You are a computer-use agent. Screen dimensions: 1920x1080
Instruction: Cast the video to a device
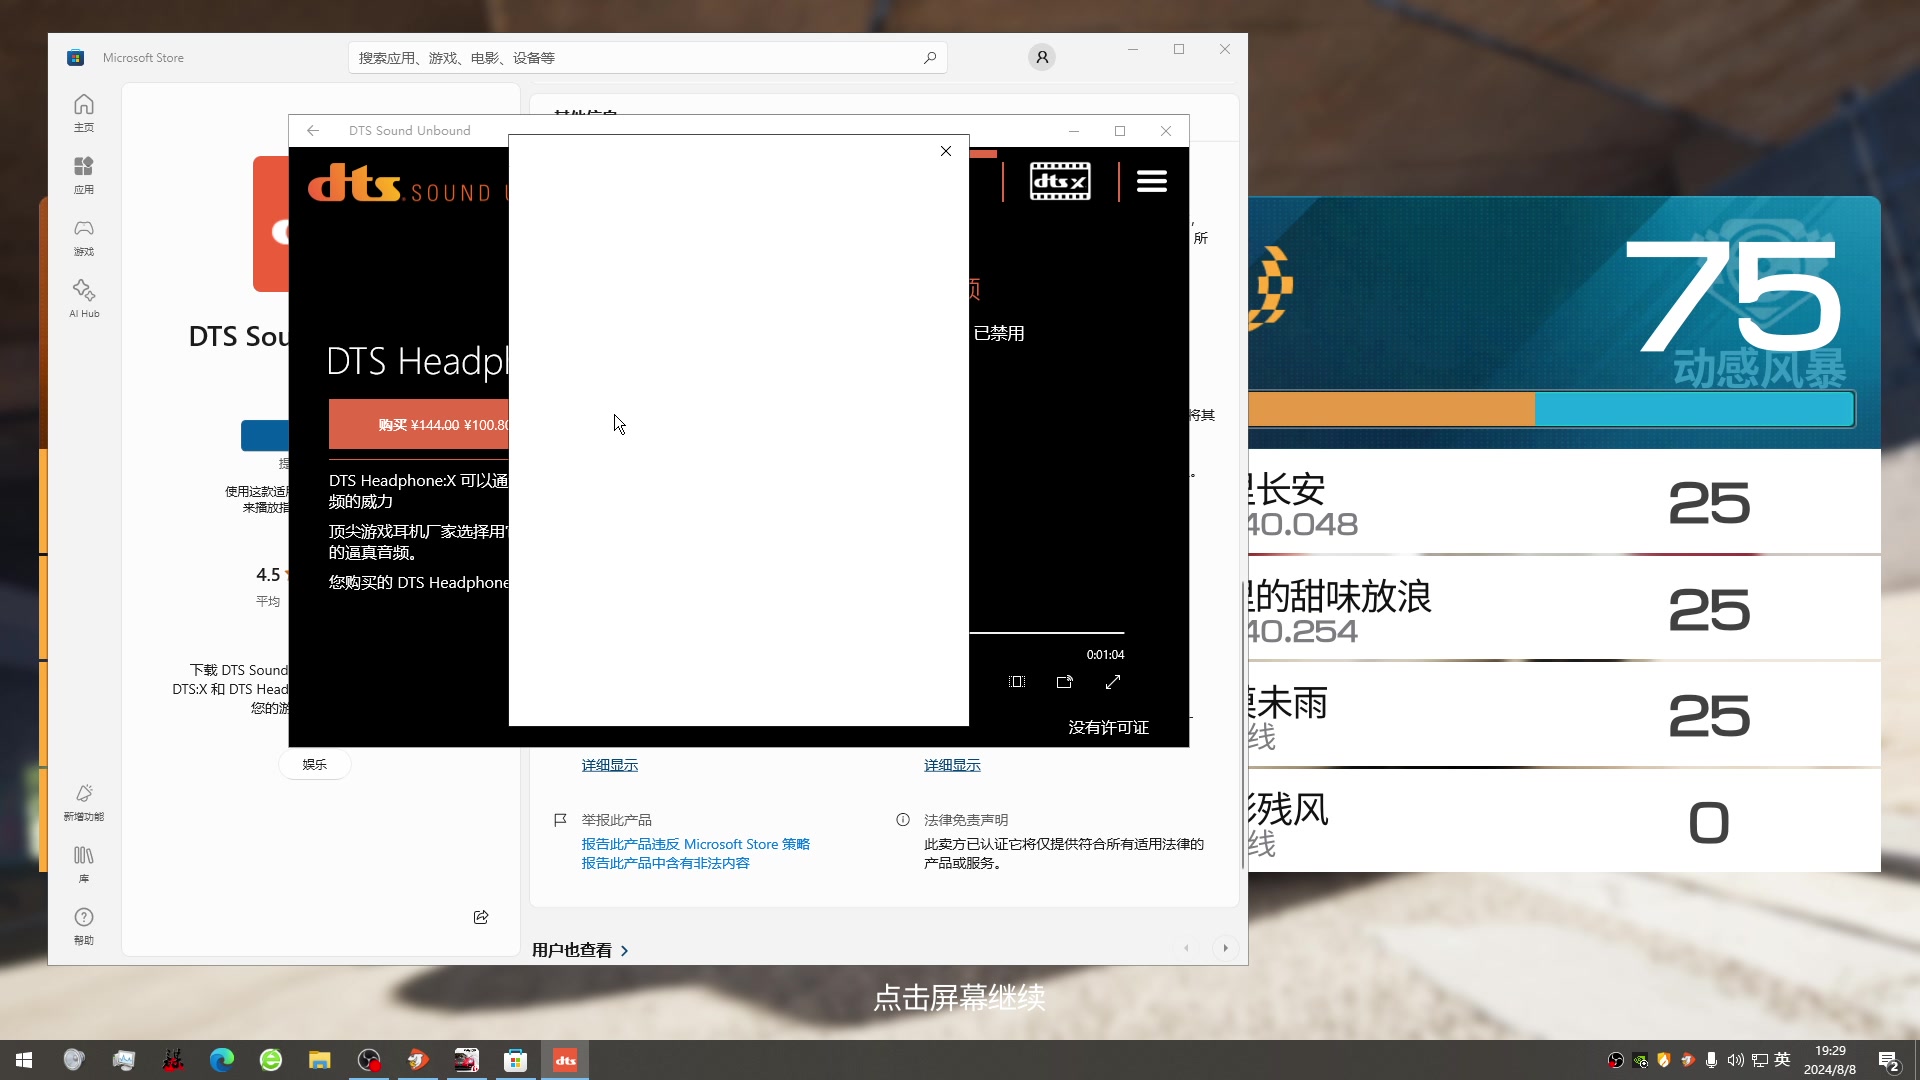pyautogui.click(x=1065, y=682)
